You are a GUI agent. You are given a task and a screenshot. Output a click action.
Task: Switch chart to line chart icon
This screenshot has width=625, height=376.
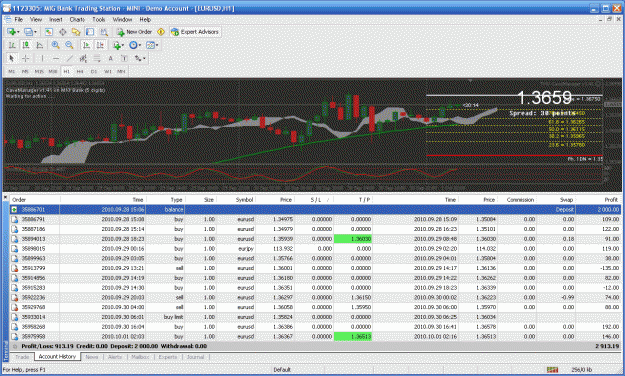point(39,45)
